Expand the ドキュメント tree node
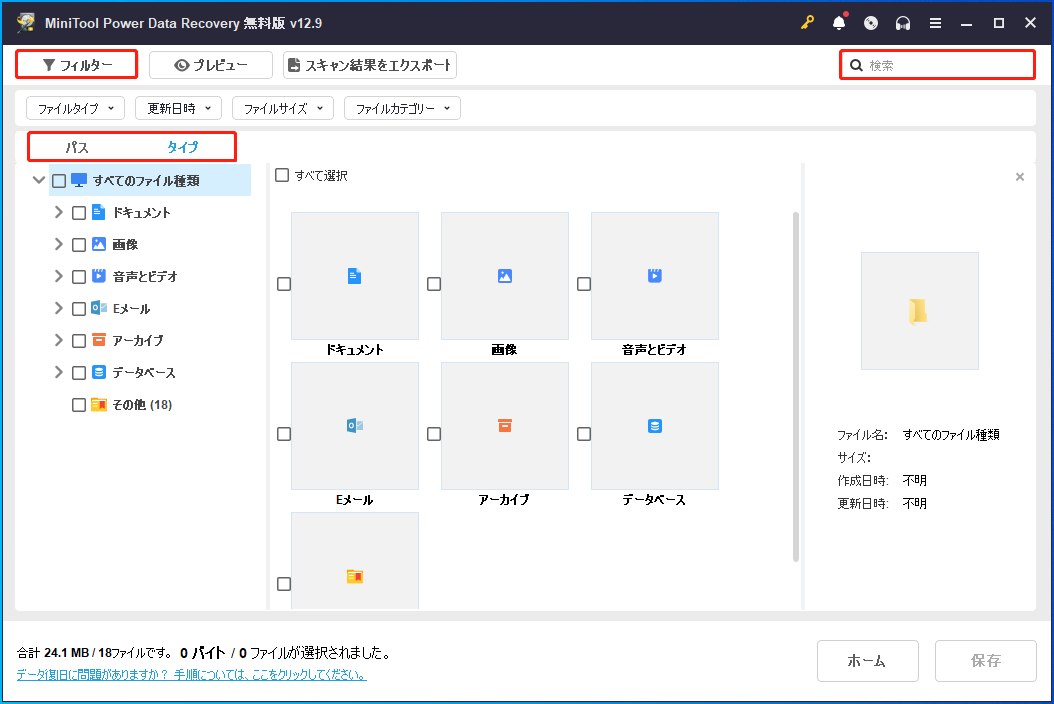The height and width of the screenshot is (704, 1054). click(58, 212)
